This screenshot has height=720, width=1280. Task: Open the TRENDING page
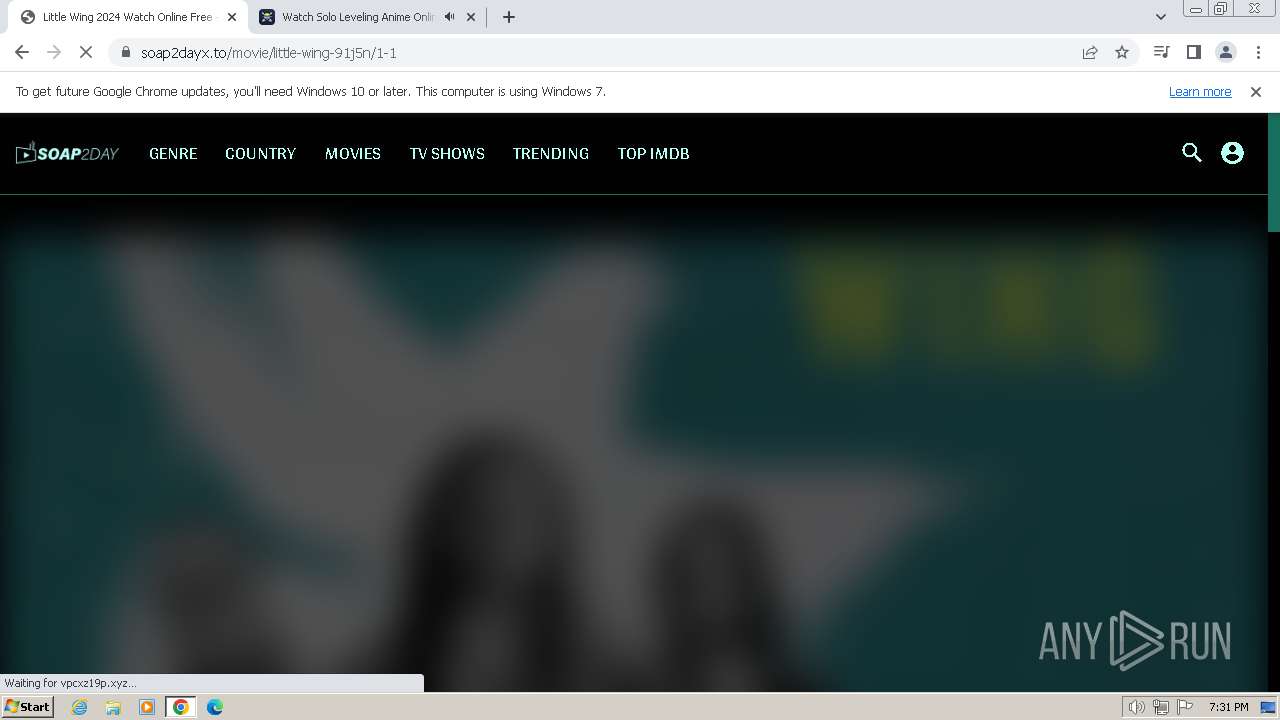coord(551,153)
